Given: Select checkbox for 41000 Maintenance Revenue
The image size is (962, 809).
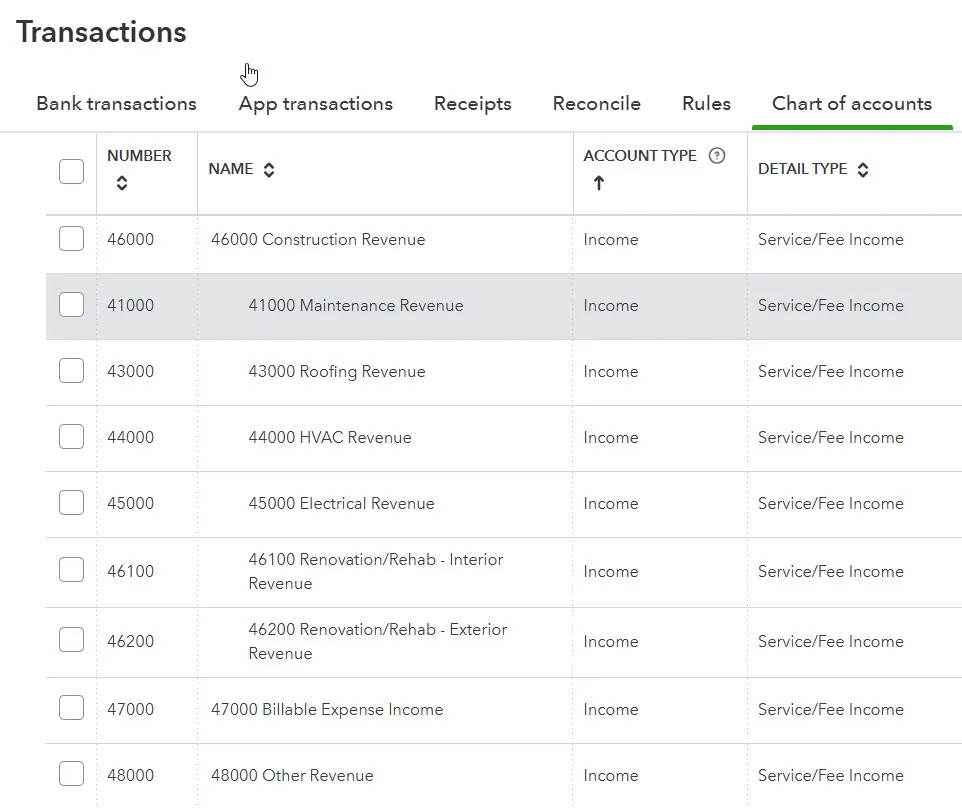Looking at the screenshot, I should (71, 305).
